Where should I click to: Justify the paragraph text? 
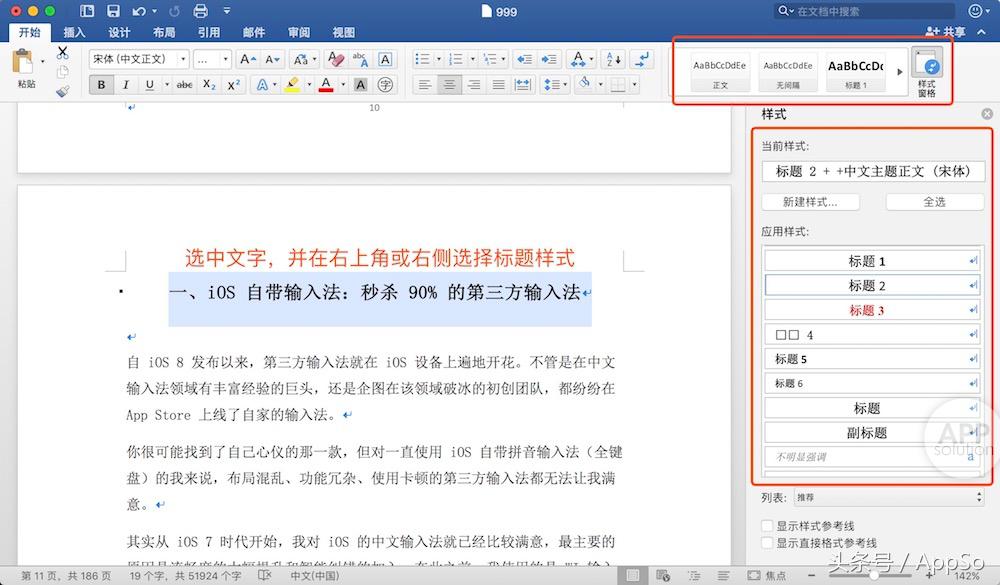point(498,84)
